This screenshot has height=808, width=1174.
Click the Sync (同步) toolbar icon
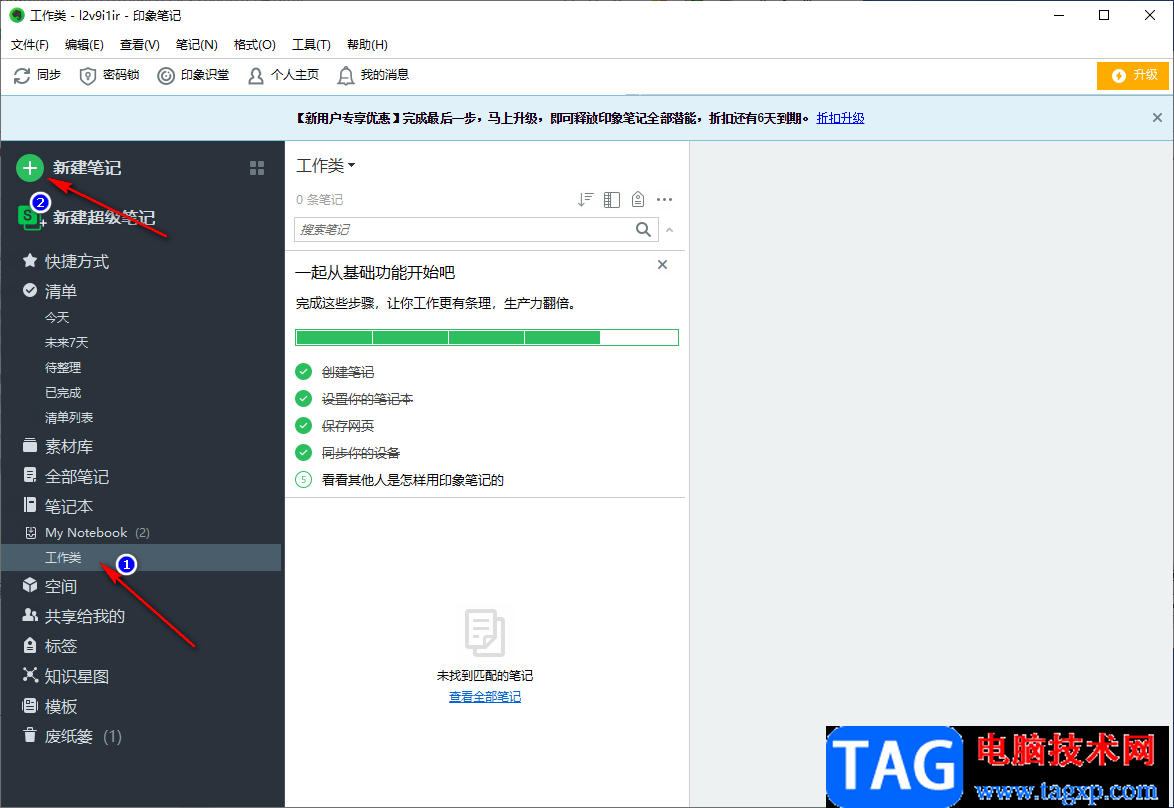(22, 75)
